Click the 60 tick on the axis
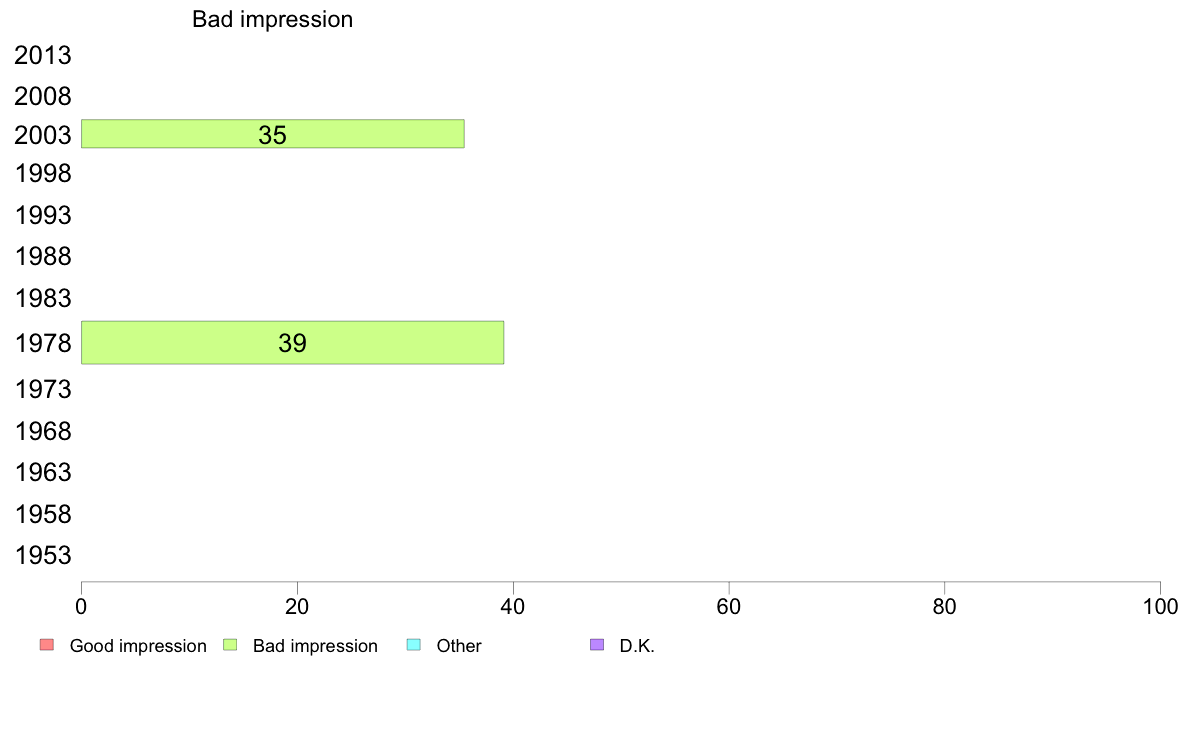 [729, 606]
